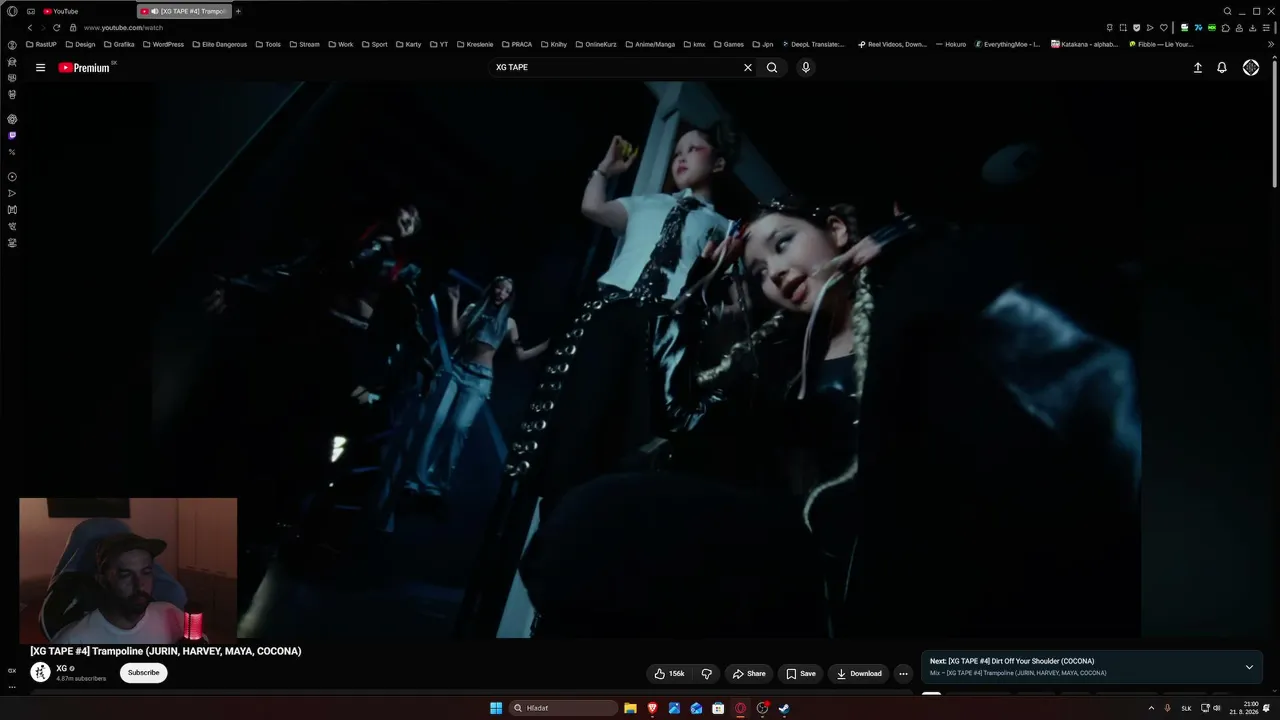Viewport: 1280px width, 720px height.
Task: Open Microsoft Store from the taskbar
Action: (x=718, y=708)
